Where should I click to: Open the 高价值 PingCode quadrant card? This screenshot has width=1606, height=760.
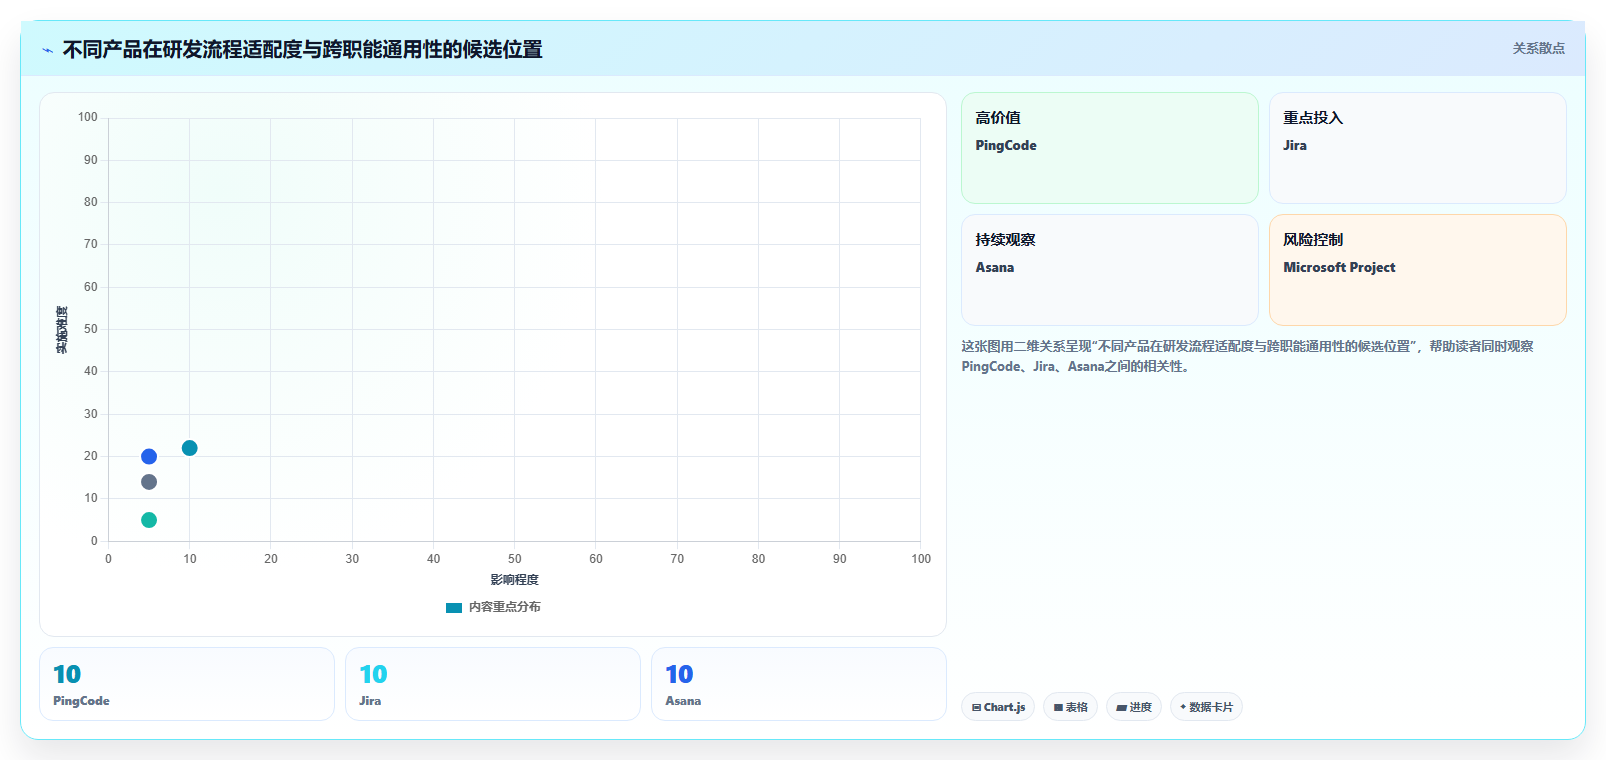(1110, 148)
